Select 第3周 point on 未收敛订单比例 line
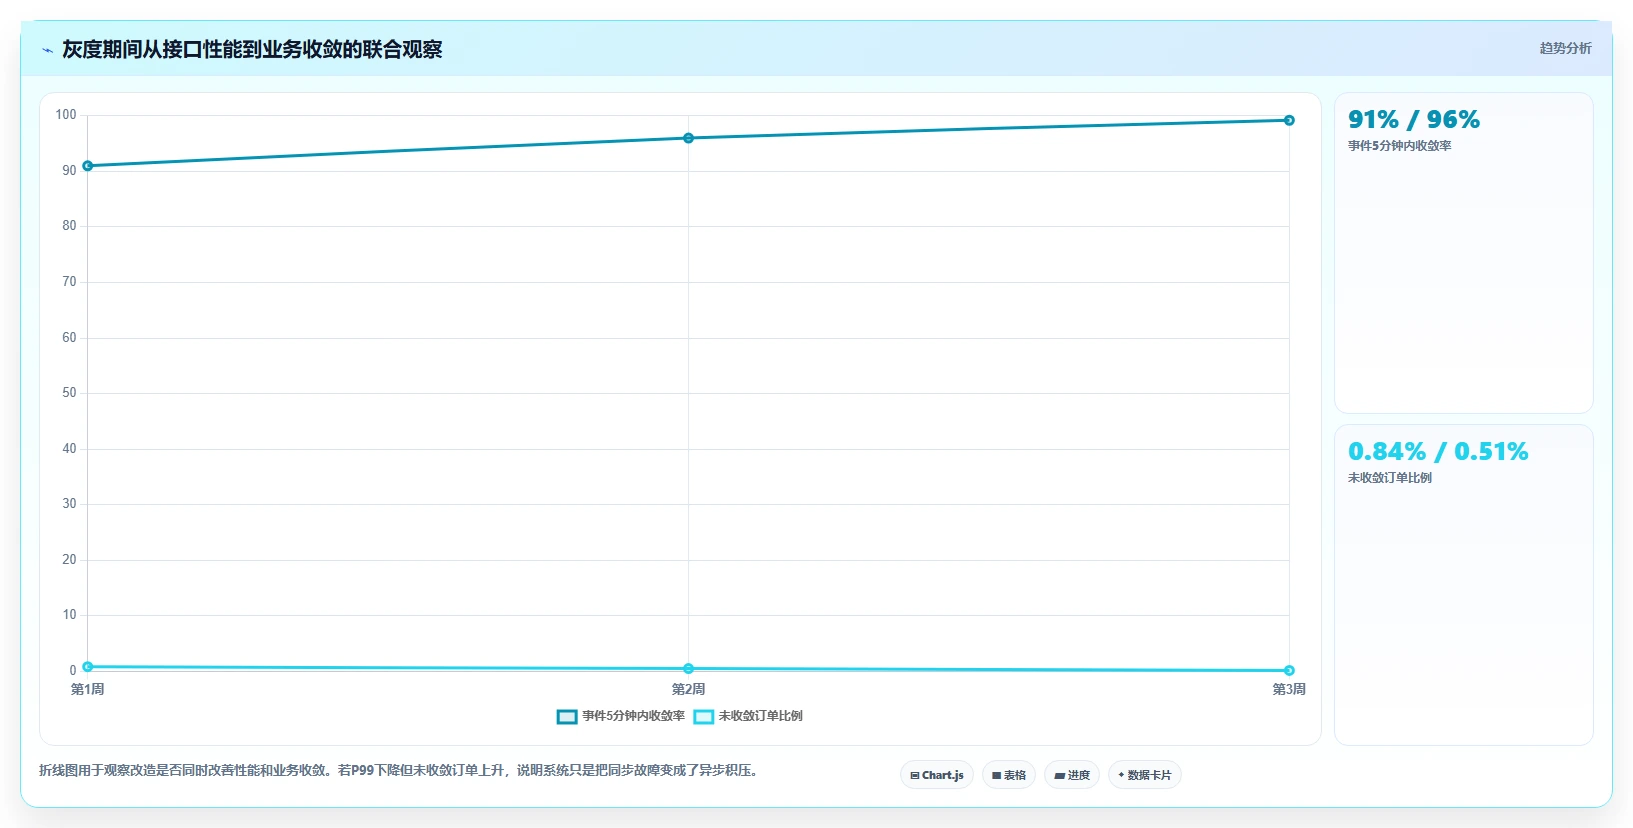Screen dimensions: 1633x828 pos(1289,670)
